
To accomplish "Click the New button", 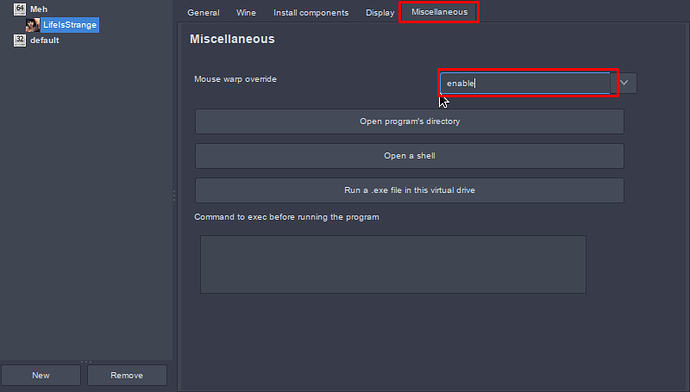I will (x=41, y=375).
